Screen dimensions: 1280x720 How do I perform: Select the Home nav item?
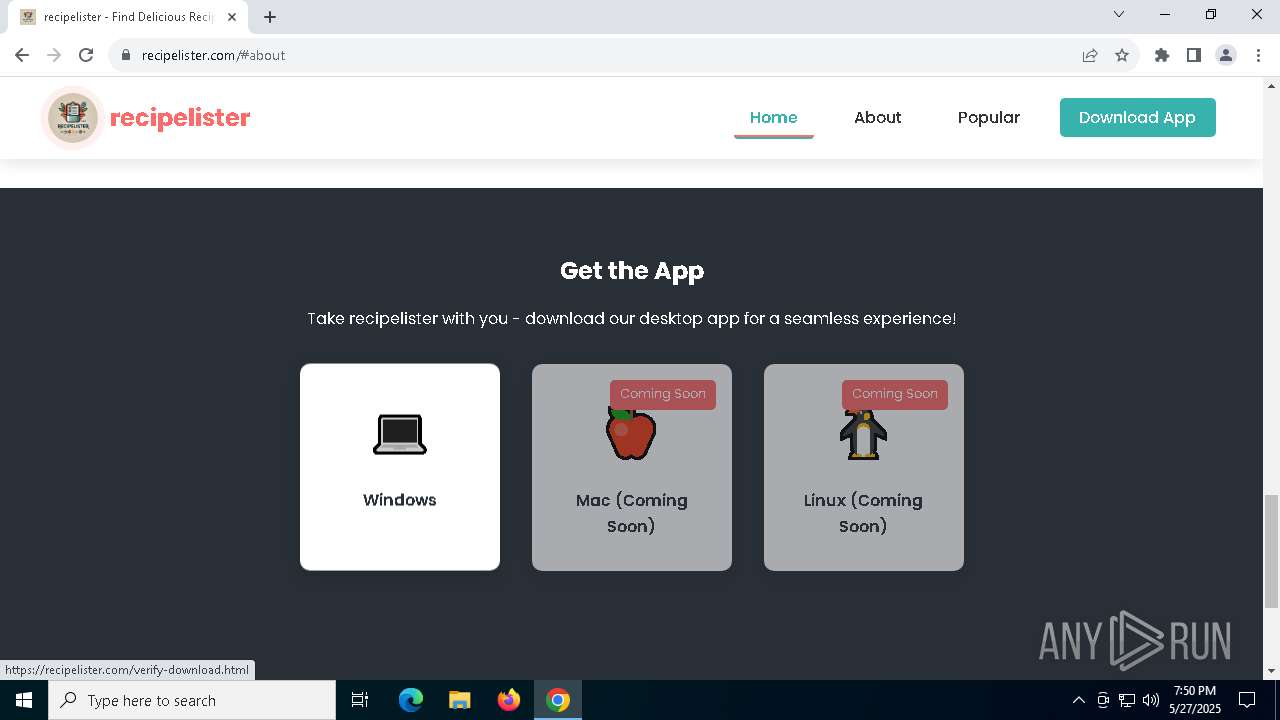point(774,117)
